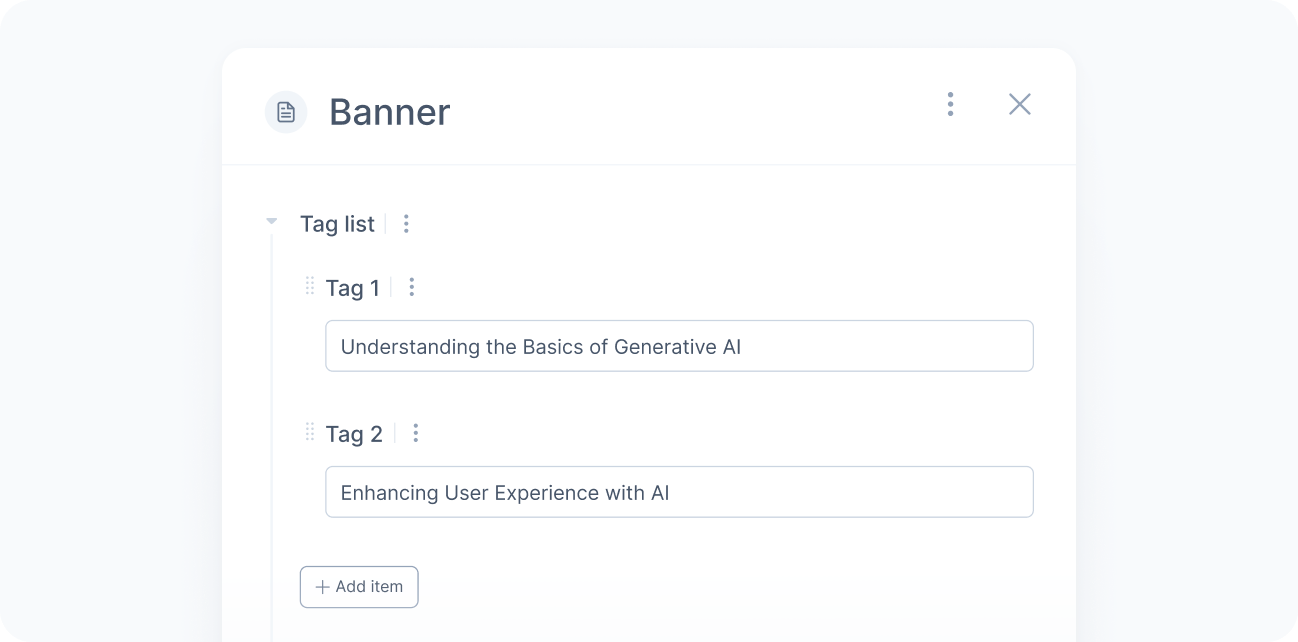Open the Tag 1 options menu

411,288
